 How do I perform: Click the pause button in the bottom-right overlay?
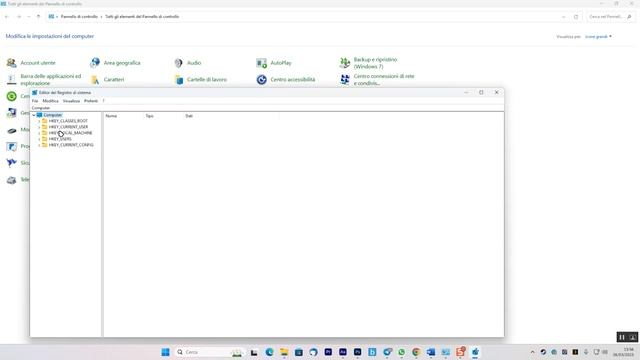pyautogui.click(x=622, y=337)
